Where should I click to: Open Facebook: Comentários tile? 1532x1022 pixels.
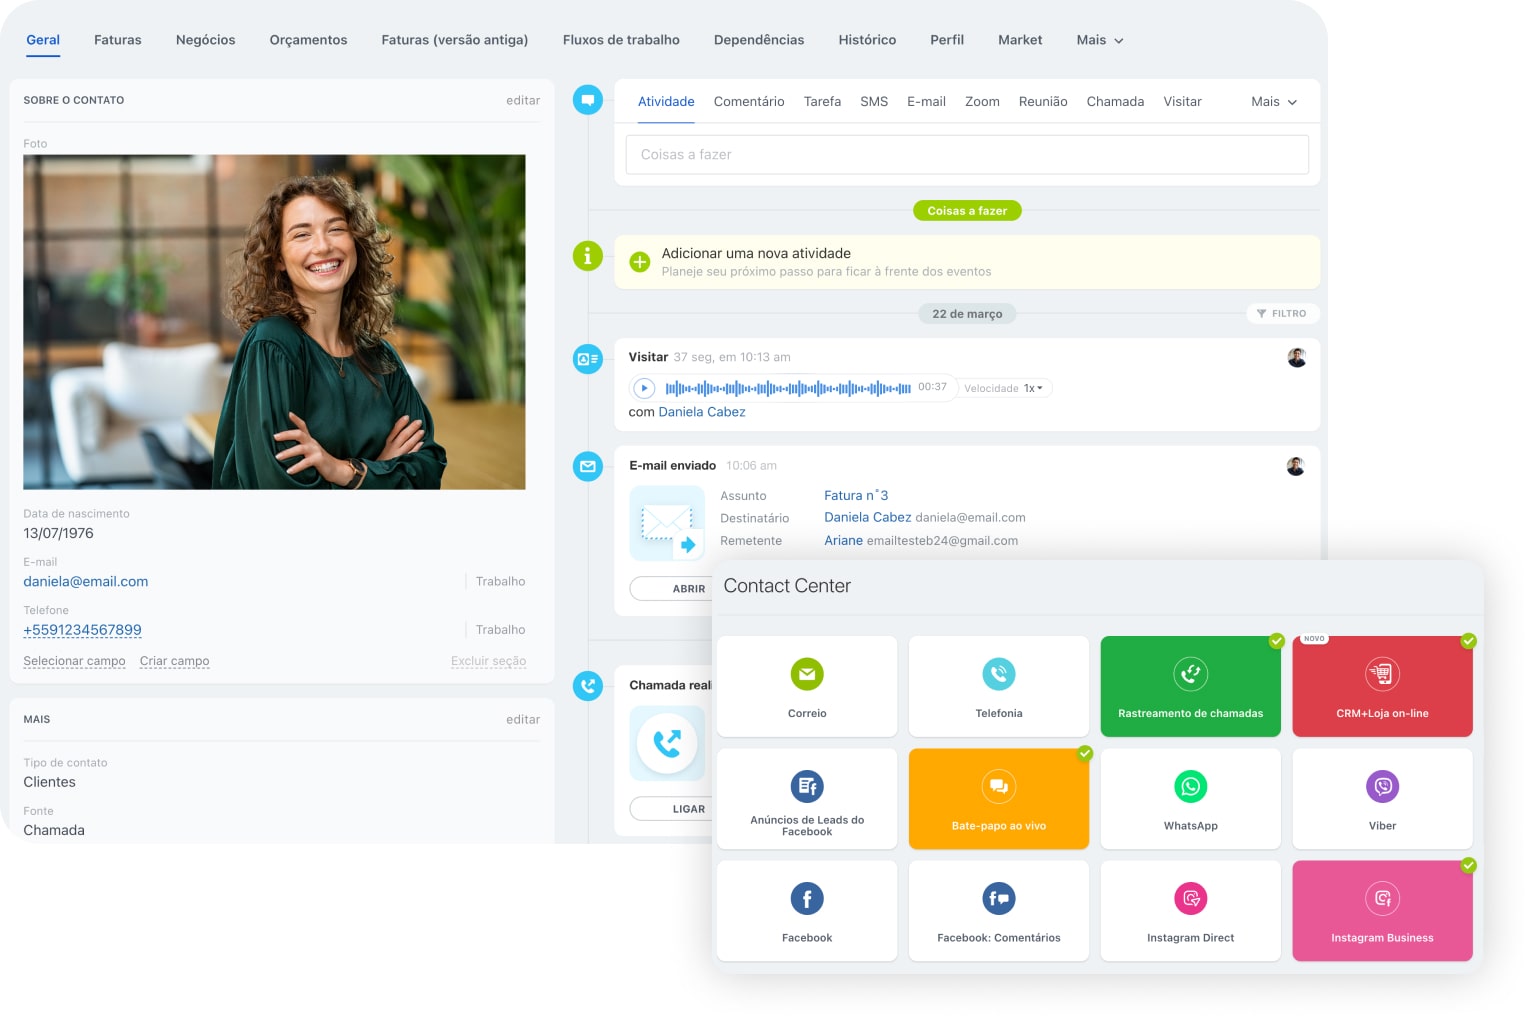pos(998,910)
